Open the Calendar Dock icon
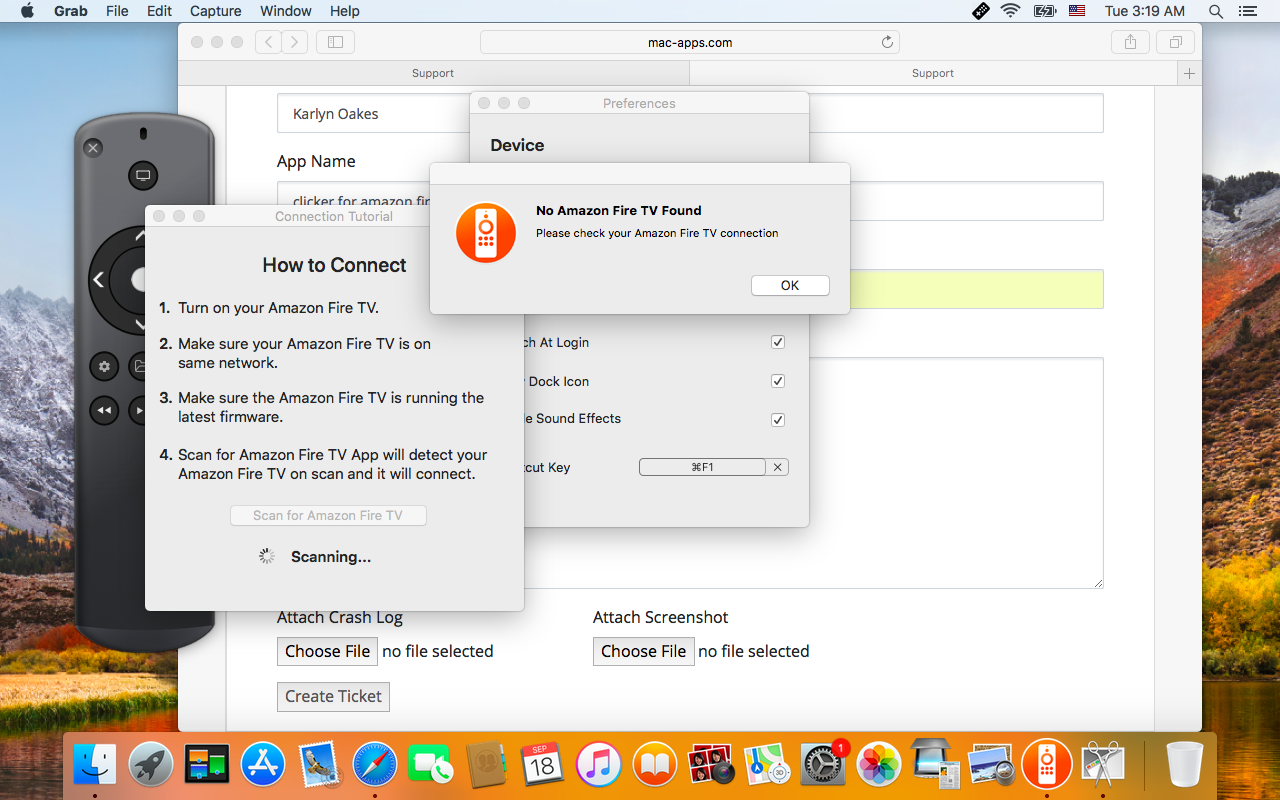This screenshot has width=1280, height=800. (x=543, y=765)
